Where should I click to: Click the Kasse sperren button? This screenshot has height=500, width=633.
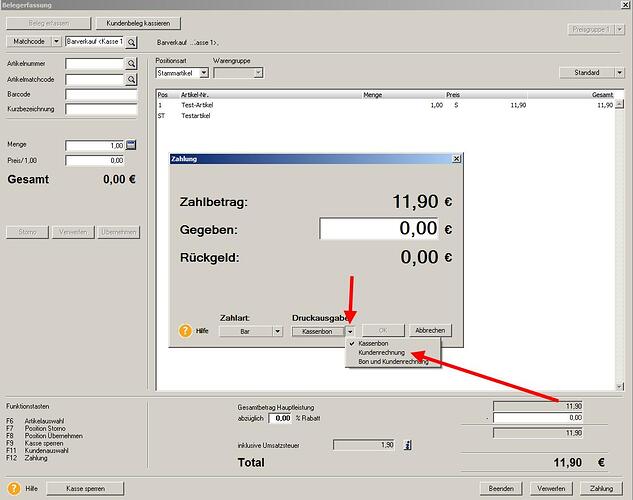coord(85,488)
